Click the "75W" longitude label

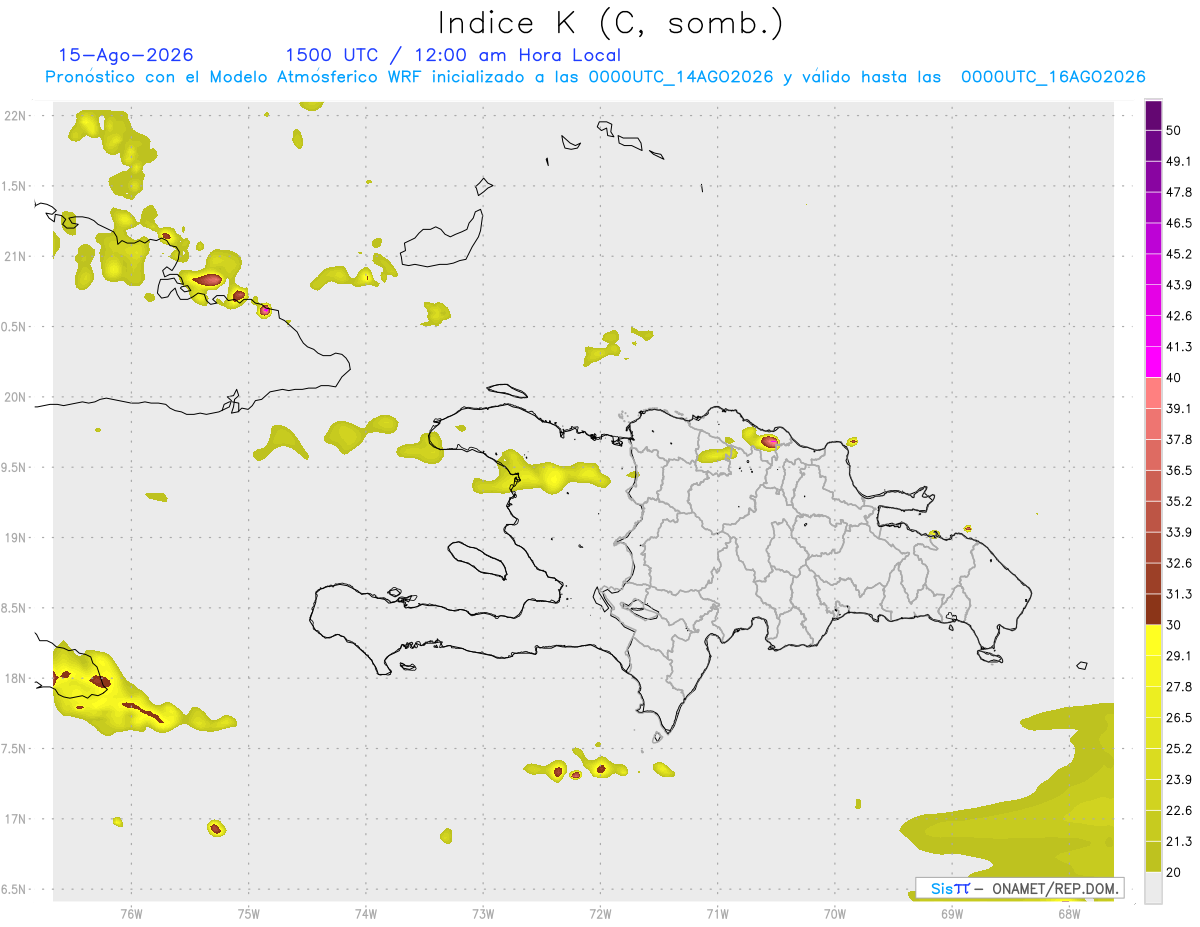(248, 913)
